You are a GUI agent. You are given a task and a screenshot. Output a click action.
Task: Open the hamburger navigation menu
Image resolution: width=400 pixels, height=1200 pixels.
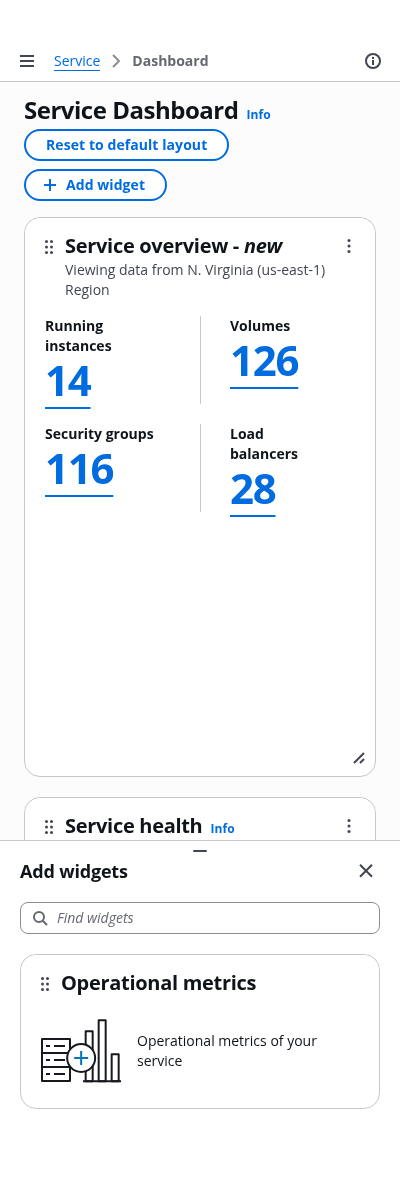pos(27,61)
